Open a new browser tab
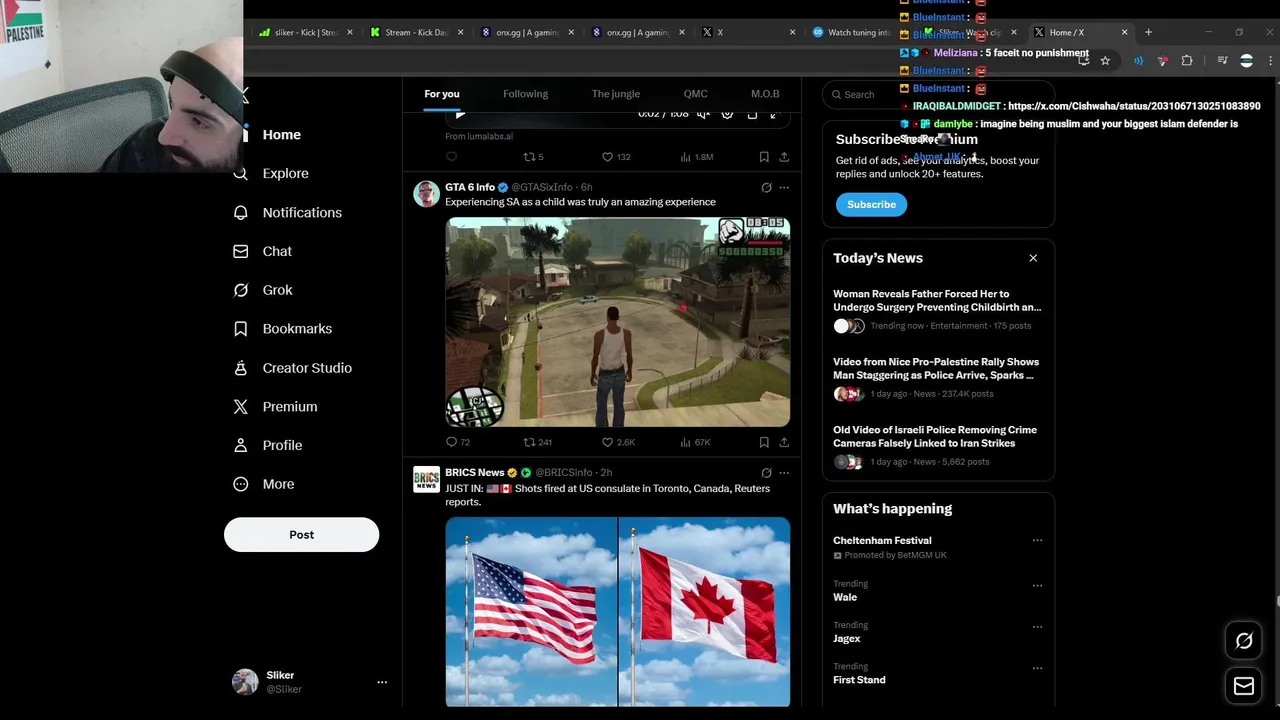 click(1148, 33)
